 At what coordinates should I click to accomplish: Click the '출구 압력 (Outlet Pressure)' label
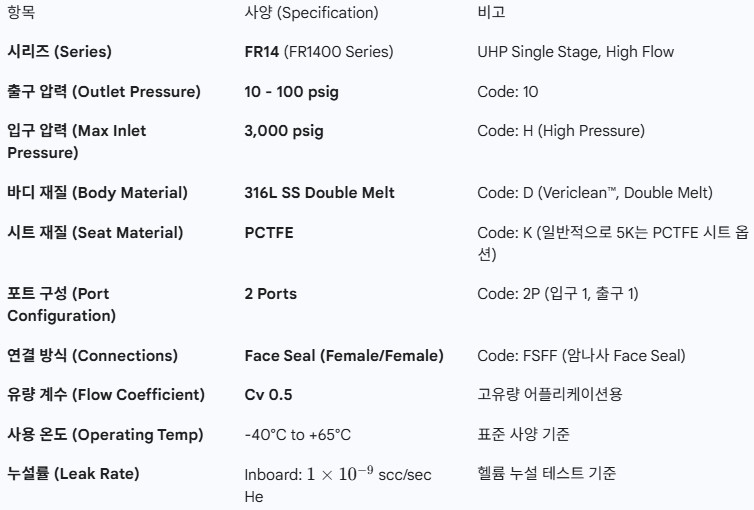coord(104,92)
